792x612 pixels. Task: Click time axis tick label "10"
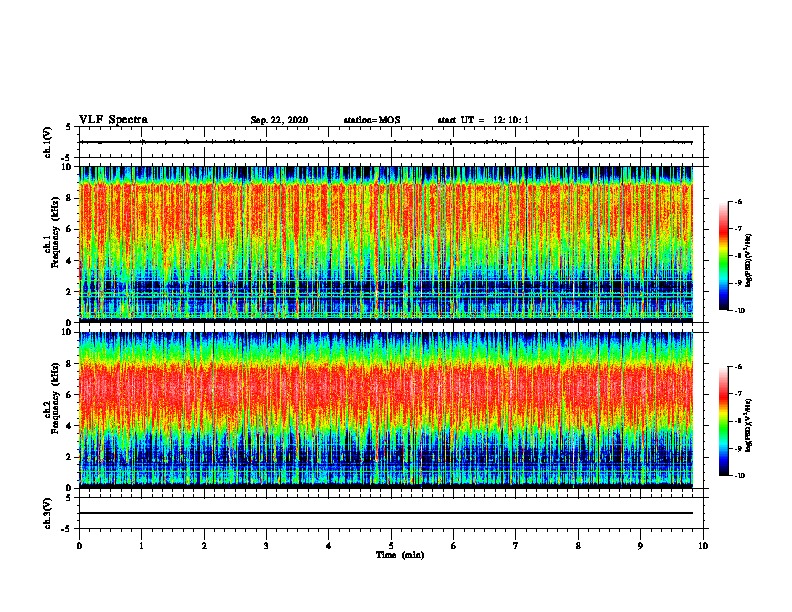coord(703,546)
